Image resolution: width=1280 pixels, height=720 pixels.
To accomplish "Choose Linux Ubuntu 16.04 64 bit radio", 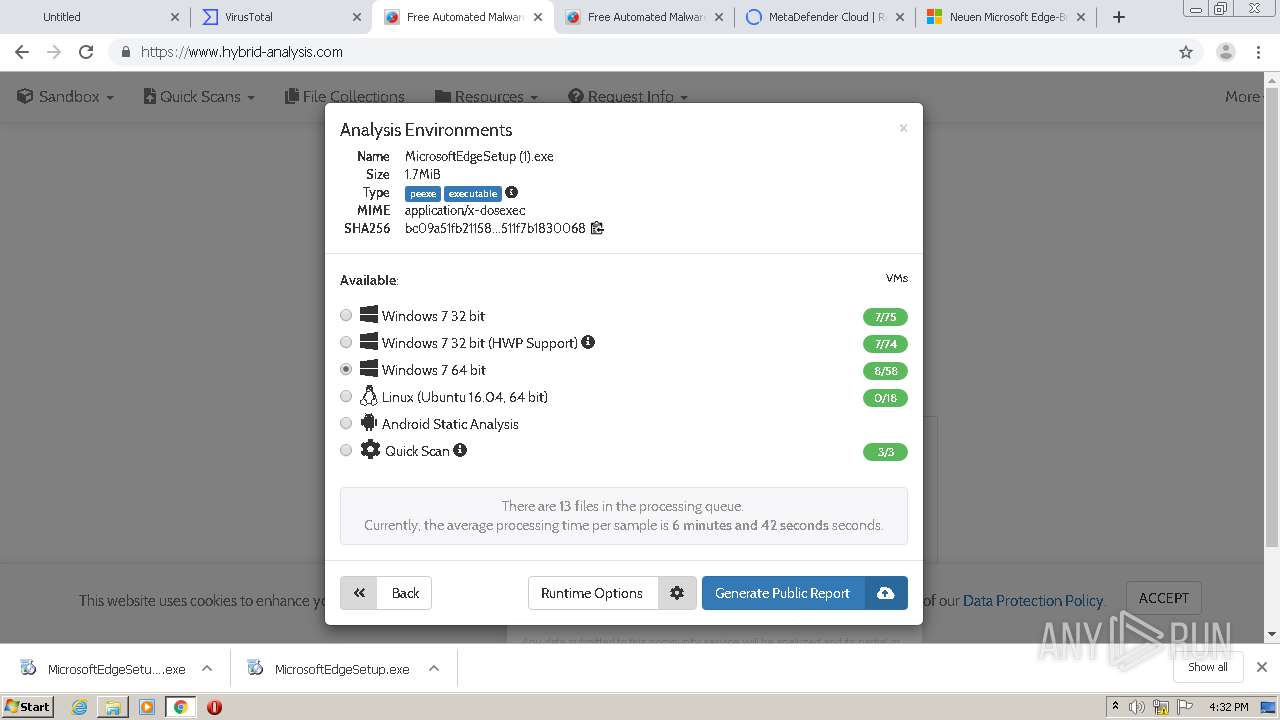I will click(346, 396).
